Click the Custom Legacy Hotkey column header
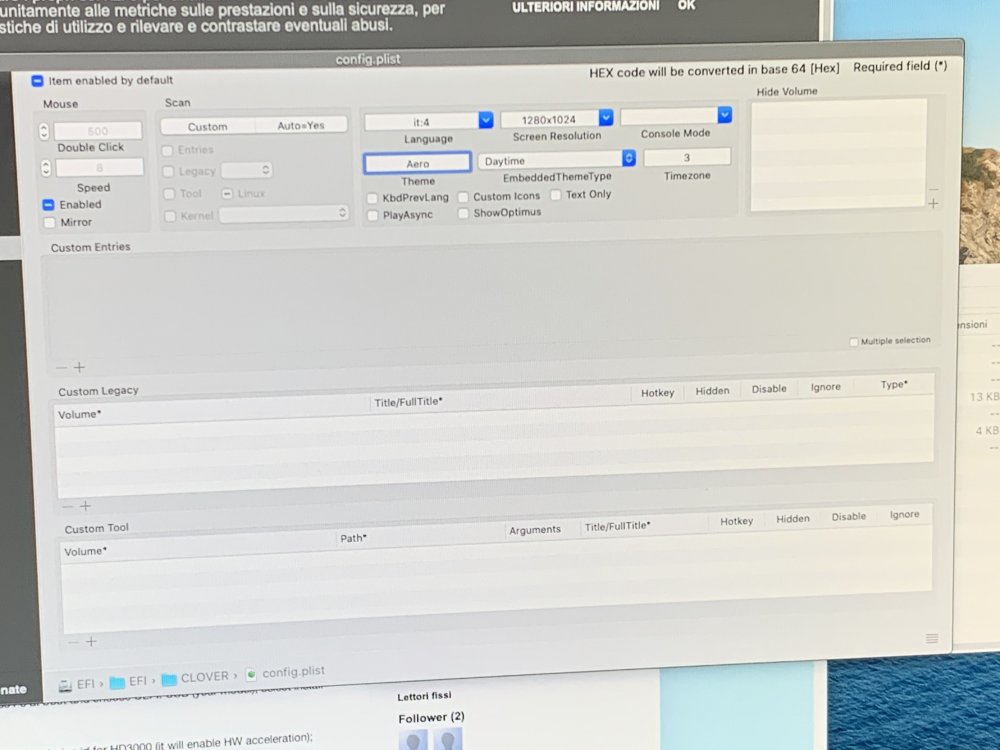The image size is (1000, 750). click(x=658, y=393)
